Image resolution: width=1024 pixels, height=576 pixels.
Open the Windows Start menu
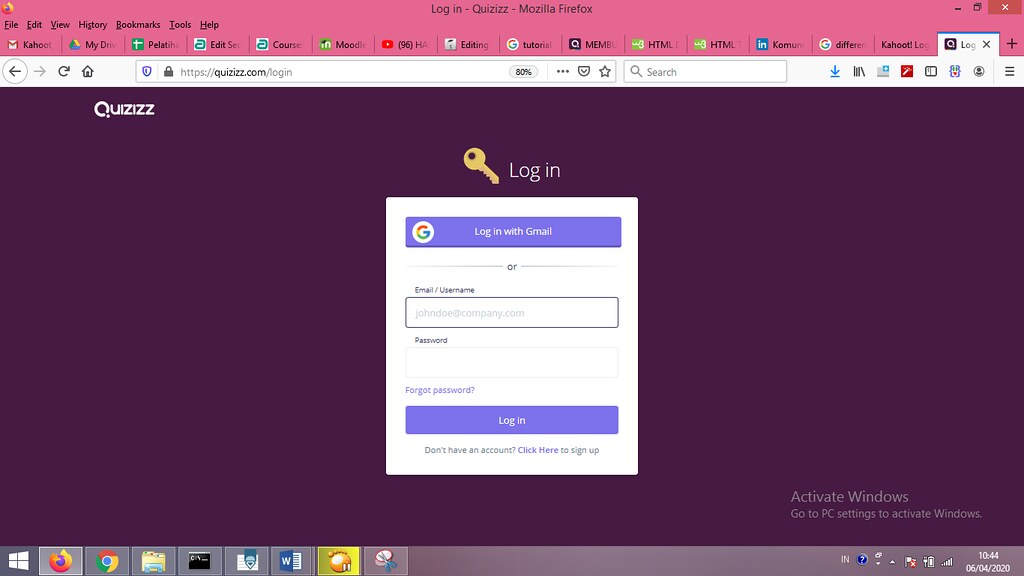(x=18, y=561)
